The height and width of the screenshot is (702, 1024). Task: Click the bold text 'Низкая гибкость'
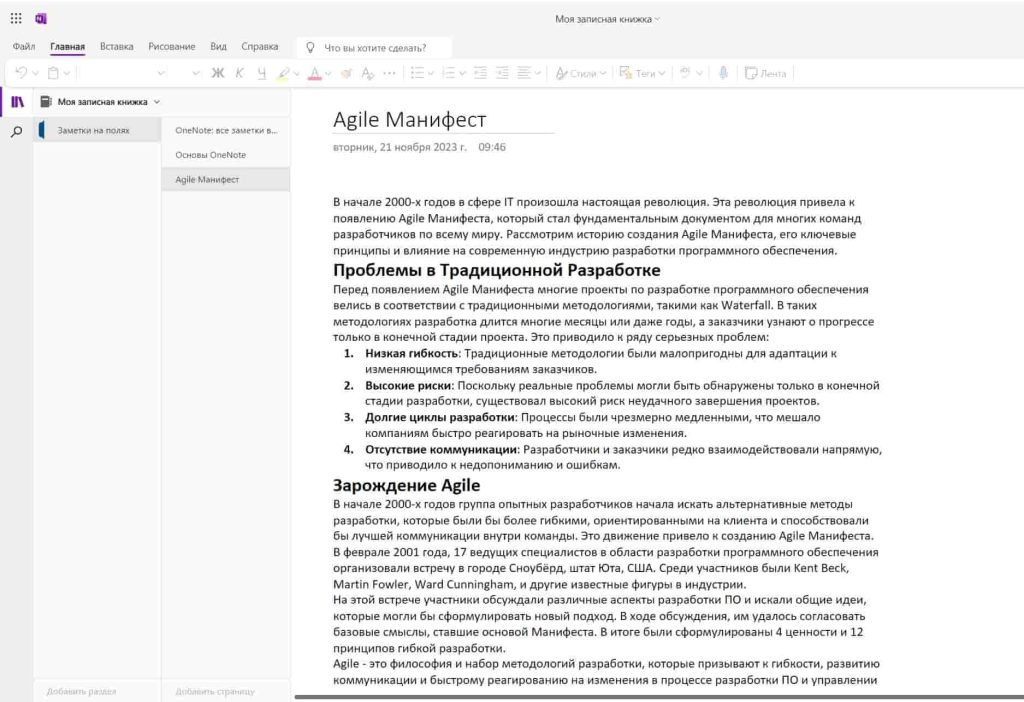point(411,353)
